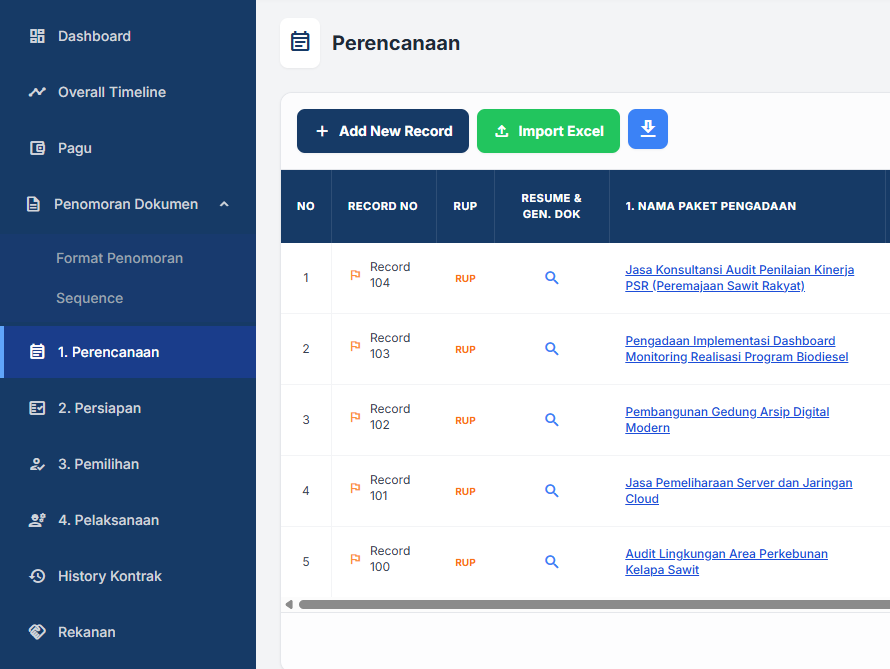Click the horizontal table scrollbar
This screenshot has width=890, height=669.
(x=594, y=604)
